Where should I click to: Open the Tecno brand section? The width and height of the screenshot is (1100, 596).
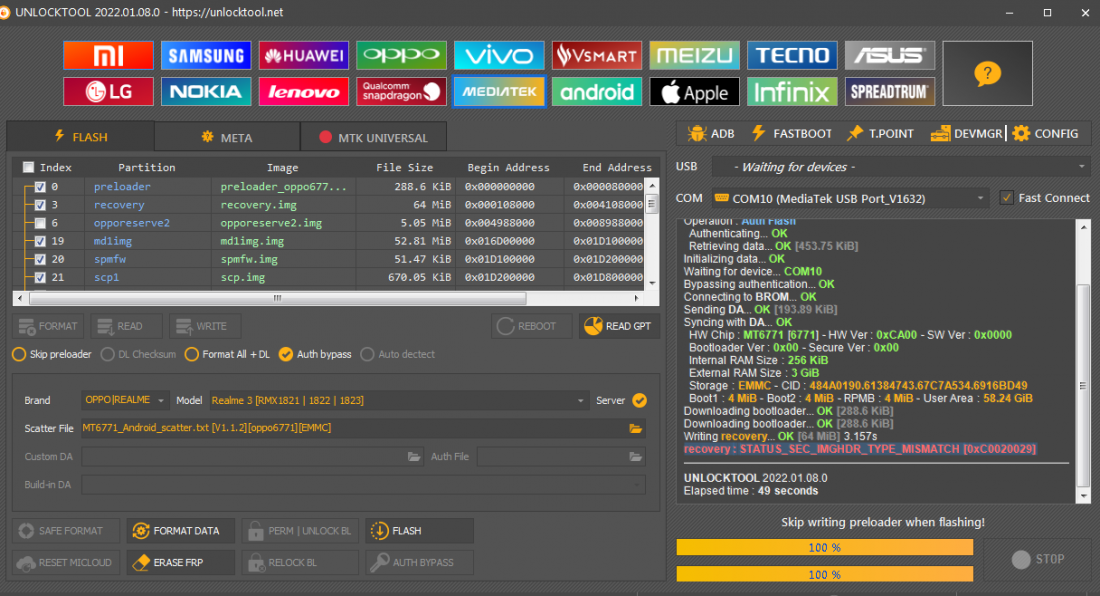tap(792, 55)
